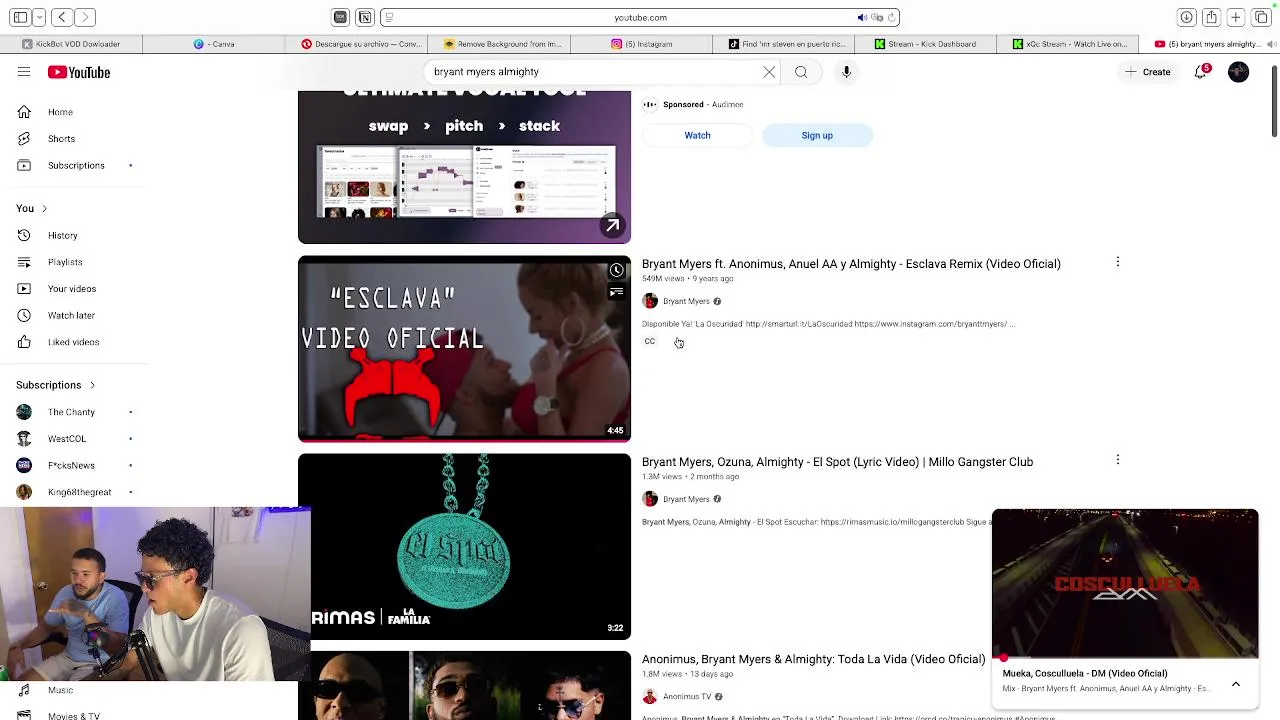Open the Toda La Vida video title
Screen dimensions: 1280x720
(x=813, y=659)
